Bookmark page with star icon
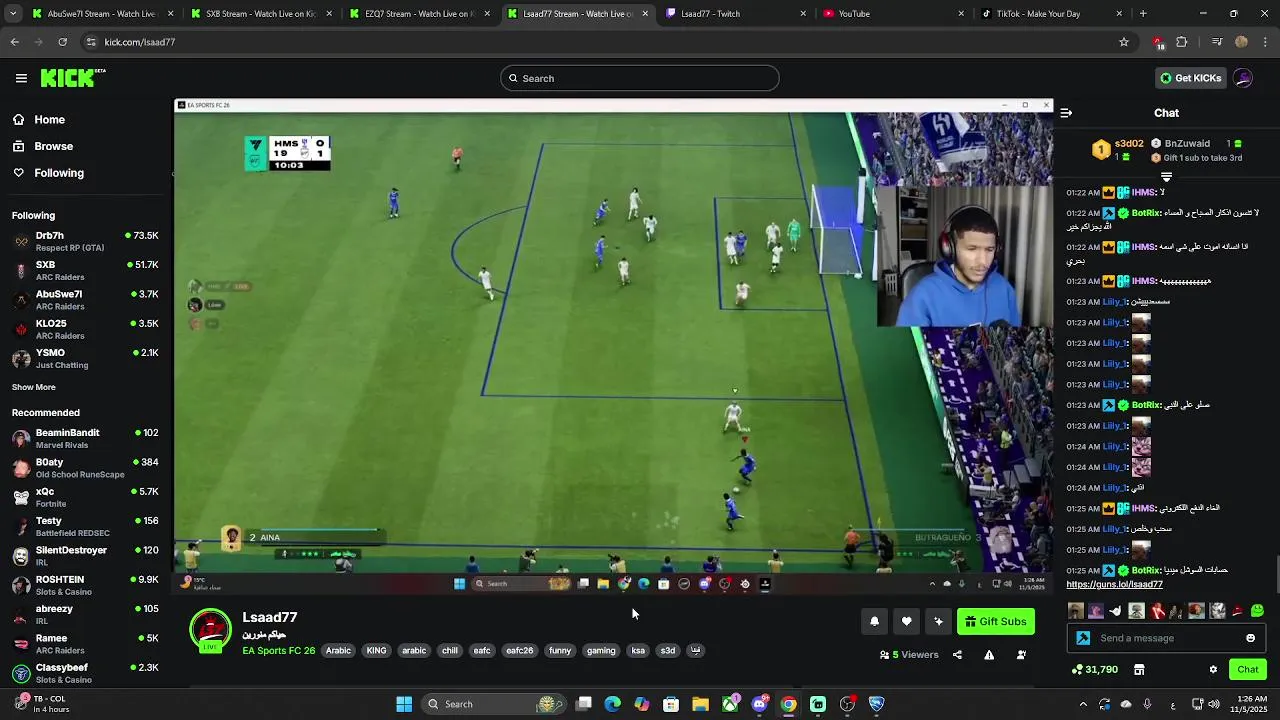The width and height of the screenshot is (1280, 720). [x=1124, y=42]
